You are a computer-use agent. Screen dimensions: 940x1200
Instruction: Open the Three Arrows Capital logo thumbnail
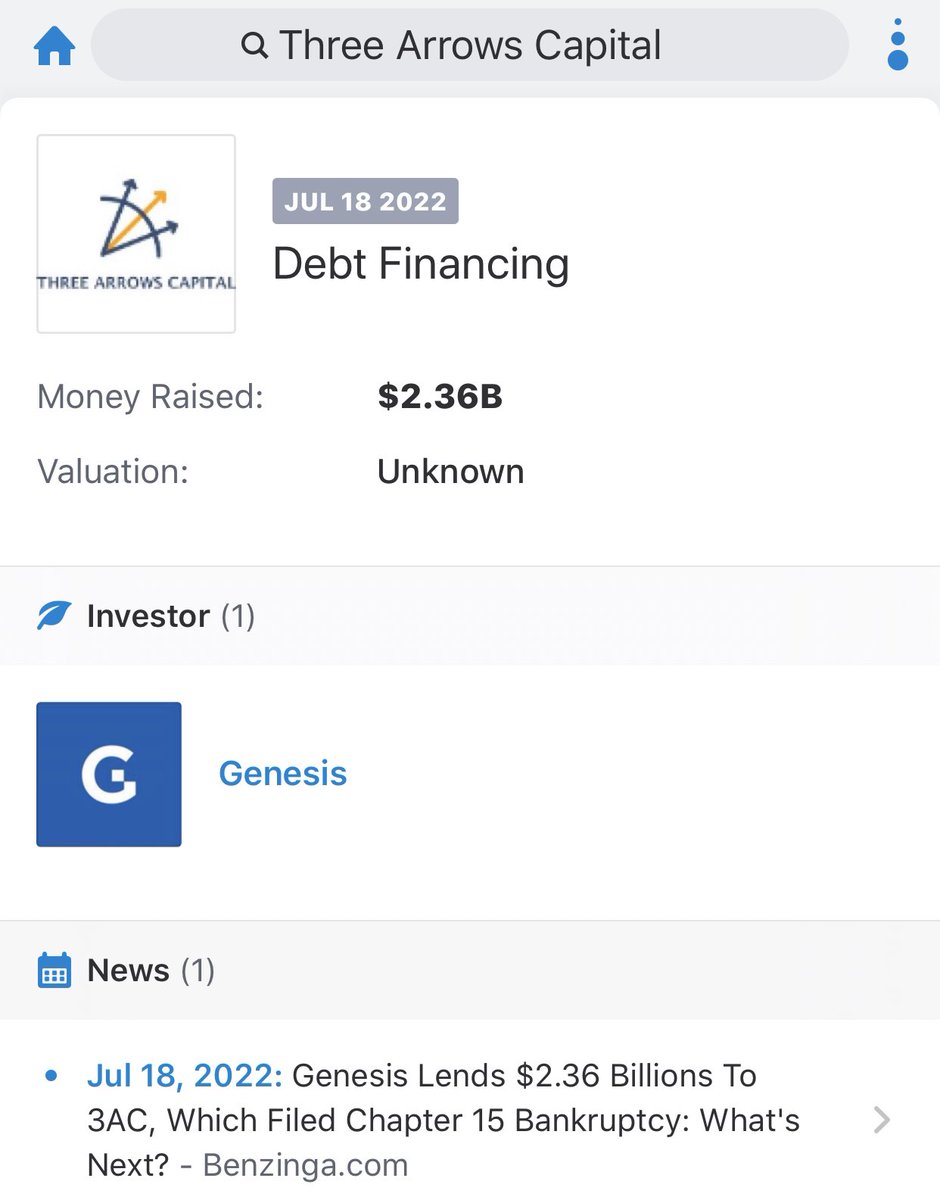pyautogui.click(x=136, y=234)
